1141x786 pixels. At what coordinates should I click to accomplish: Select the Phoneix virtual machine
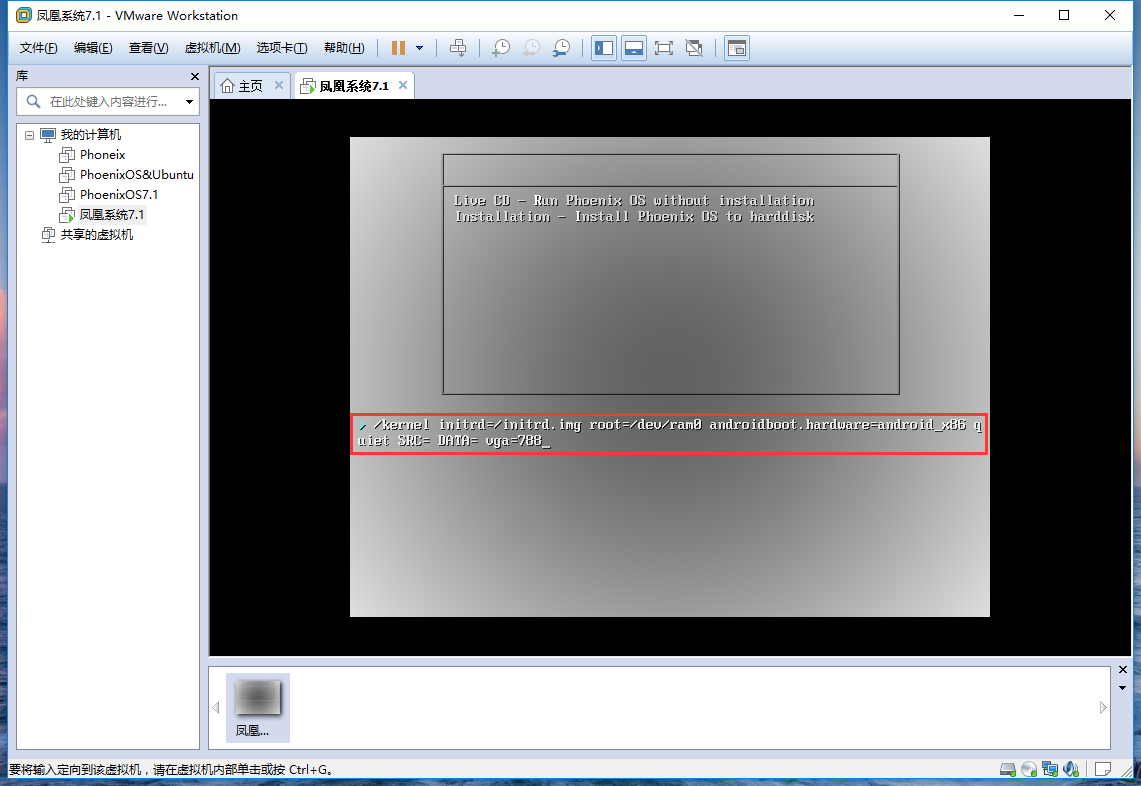(103, 155)
